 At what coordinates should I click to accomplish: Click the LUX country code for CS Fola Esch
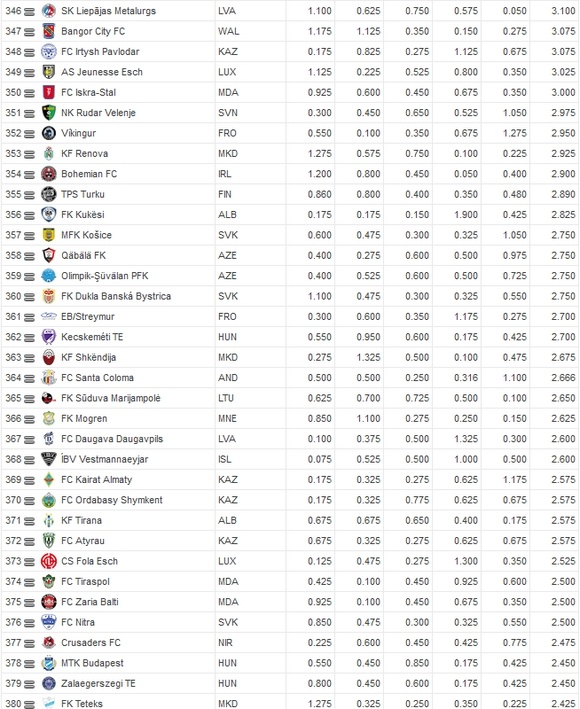(x=227, y=561)
